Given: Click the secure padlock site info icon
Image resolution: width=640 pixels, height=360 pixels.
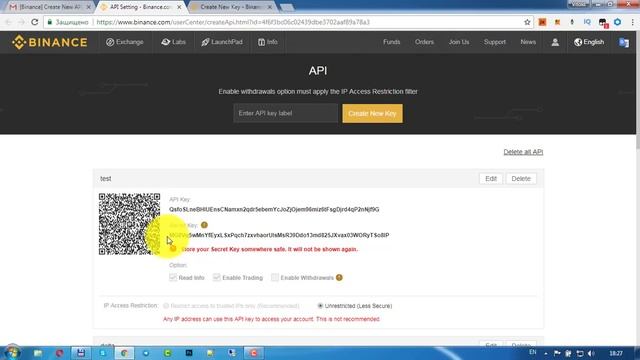Looking at the screenshot, I should click(x=50, y=22).
